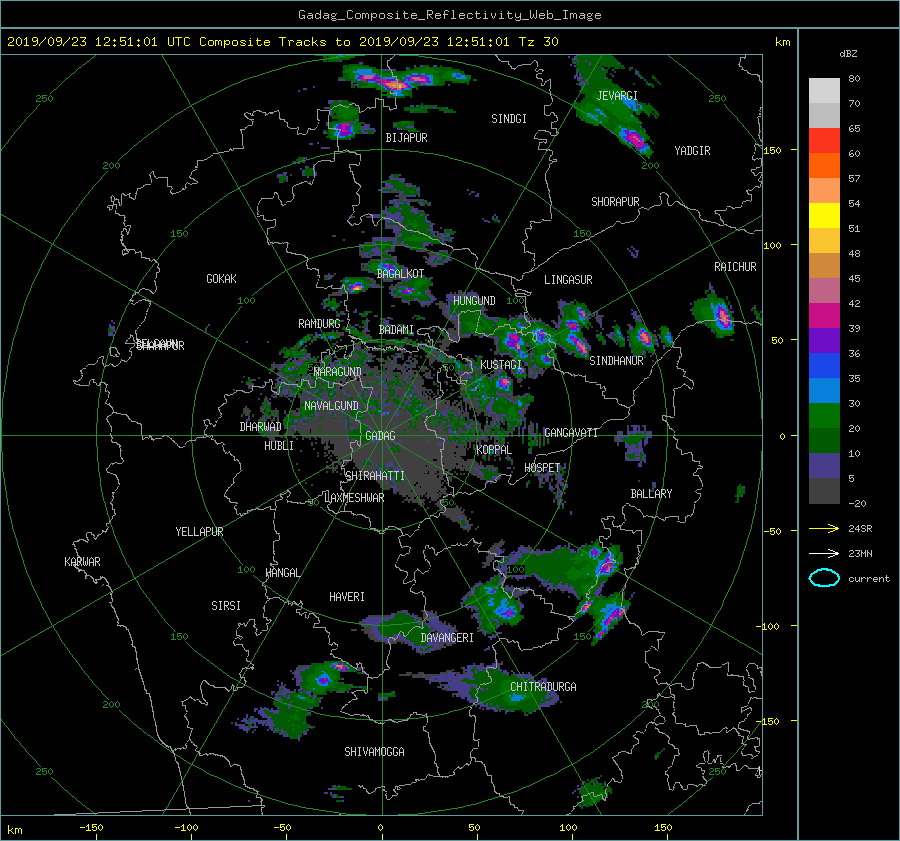Click the -150 km right axis tick label
Image resolution: width=900 pixels, height=841 pixels.
click(769, 721)
